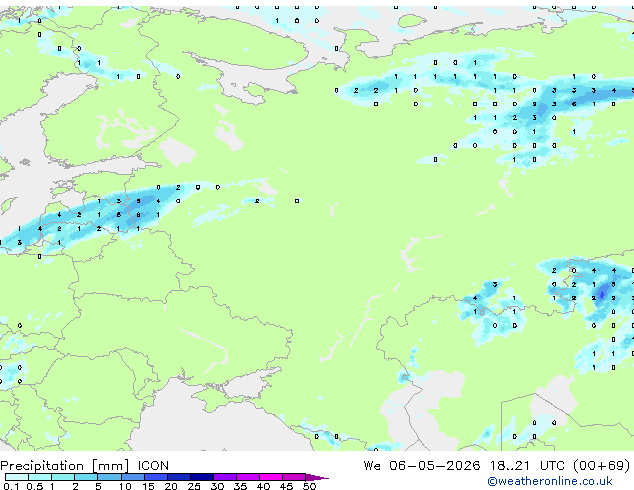Click the "10" legend scale label
Image resolution: width=634 pixels, height=490 pixels.
[x=125, y=486]
